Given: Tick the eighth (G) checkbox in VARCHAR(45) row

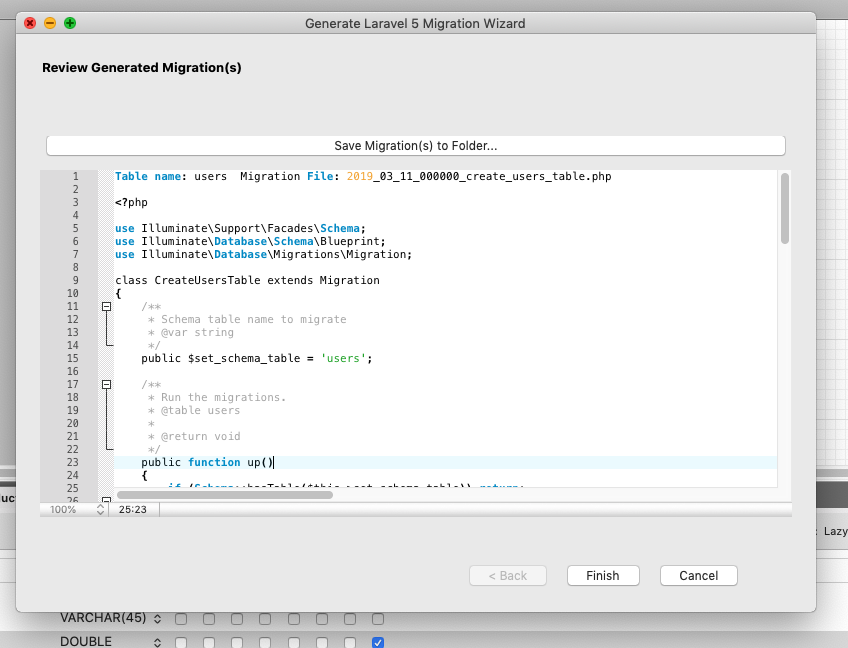Looking at the screenshot, I should coord(378,618).
